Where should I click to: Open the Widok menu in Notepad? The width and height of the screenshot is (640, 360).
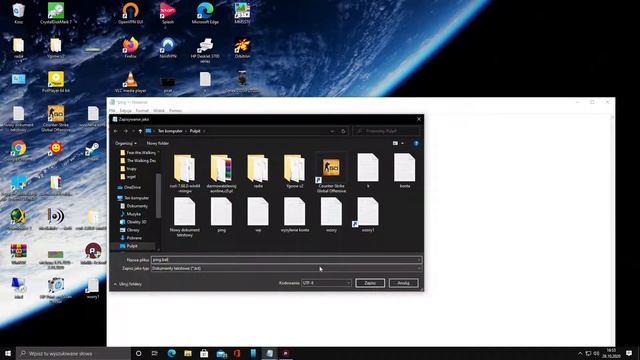[x=159, y=111]
